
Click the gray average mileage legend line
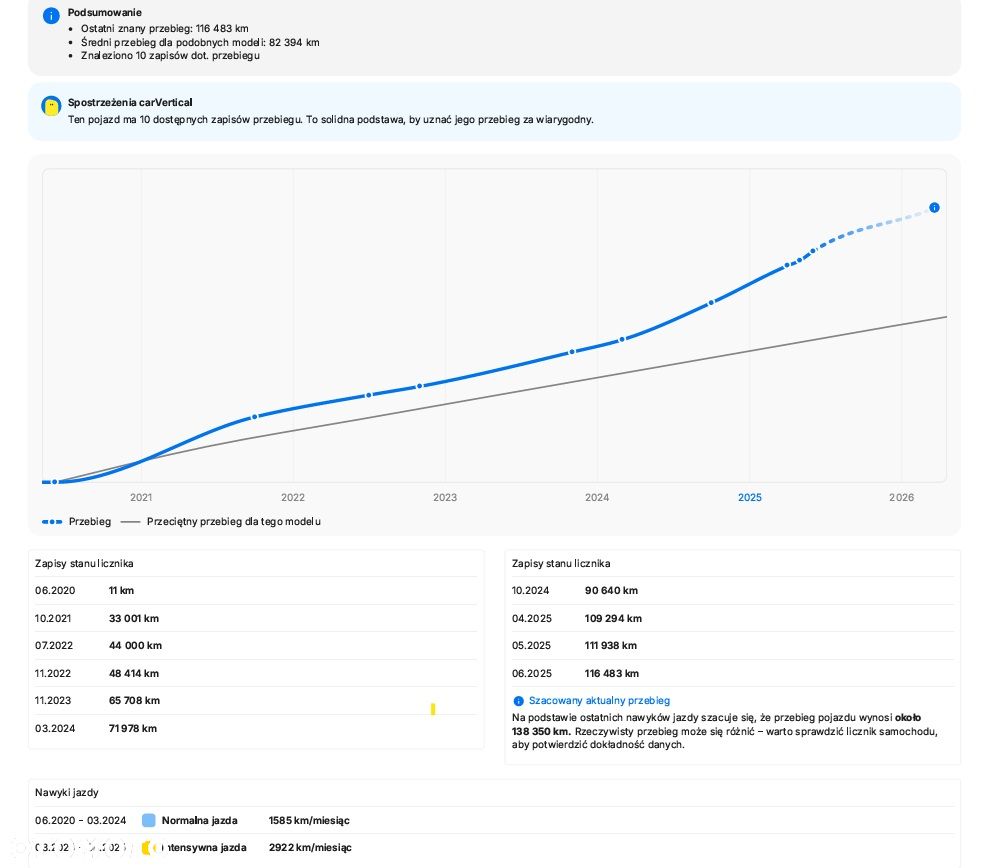click(130, 521)
